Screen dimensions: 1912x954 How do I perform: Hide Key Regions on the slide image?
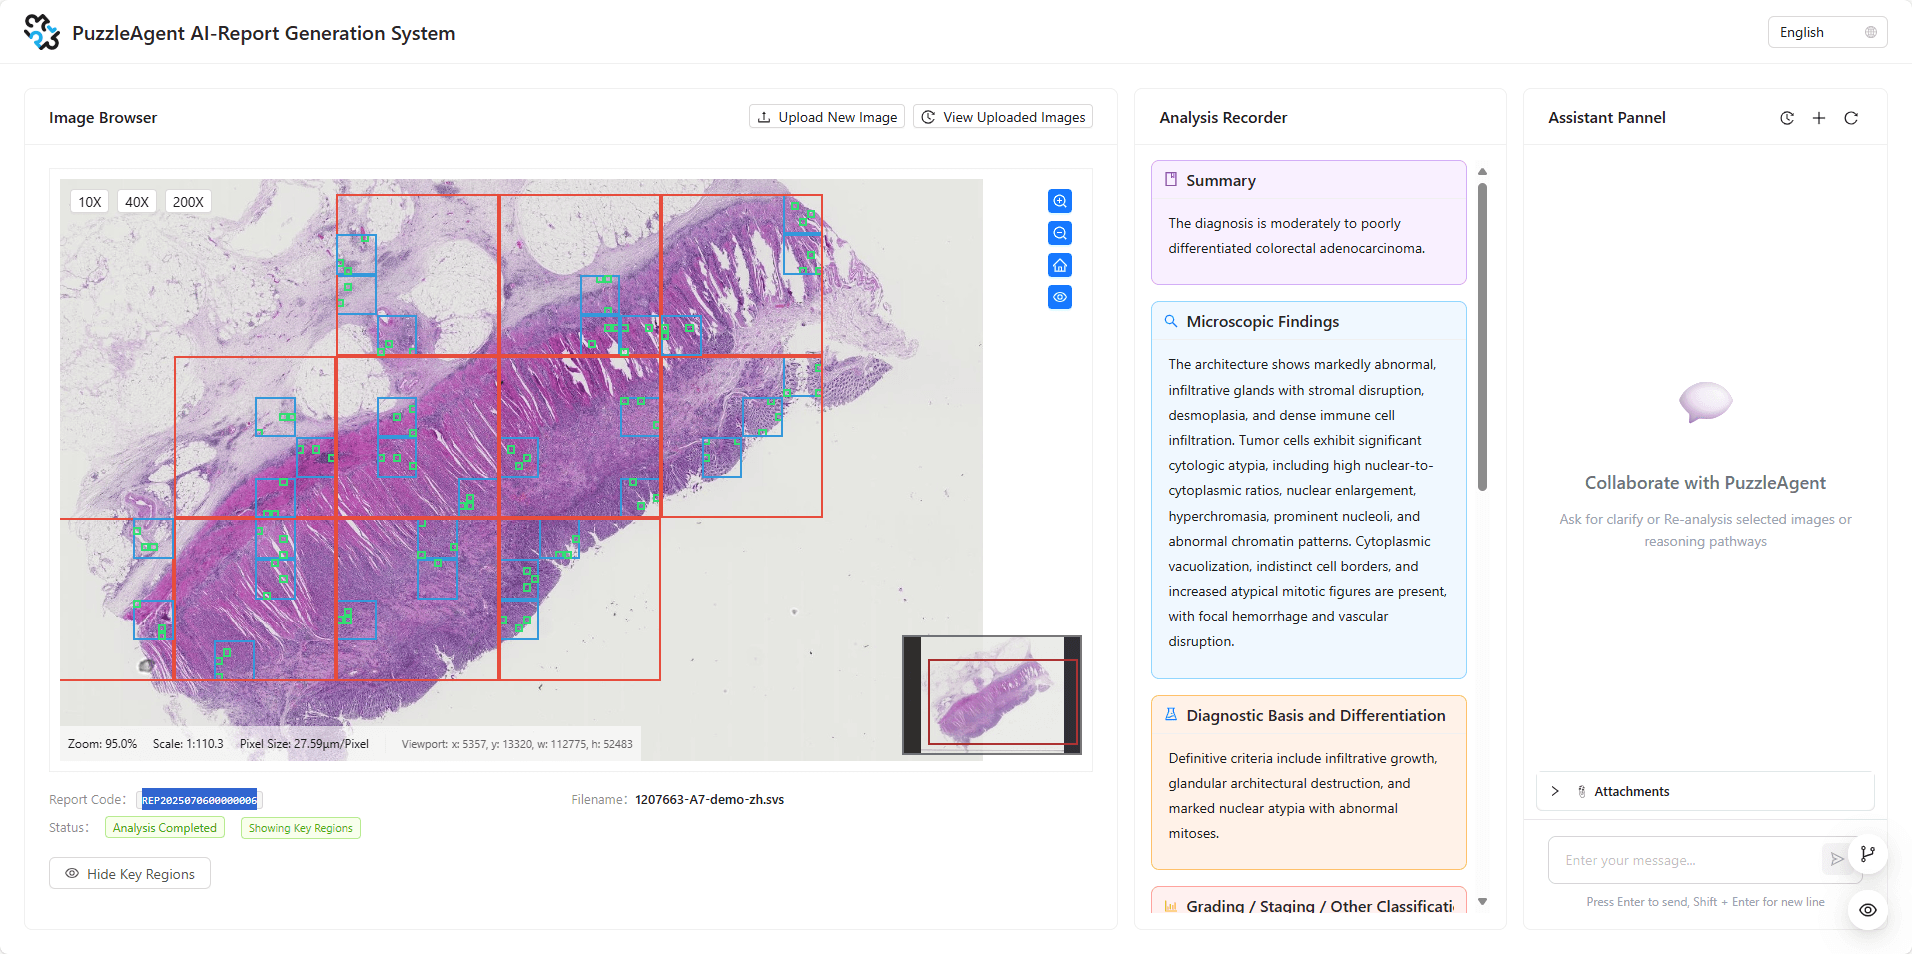(129, 873)
